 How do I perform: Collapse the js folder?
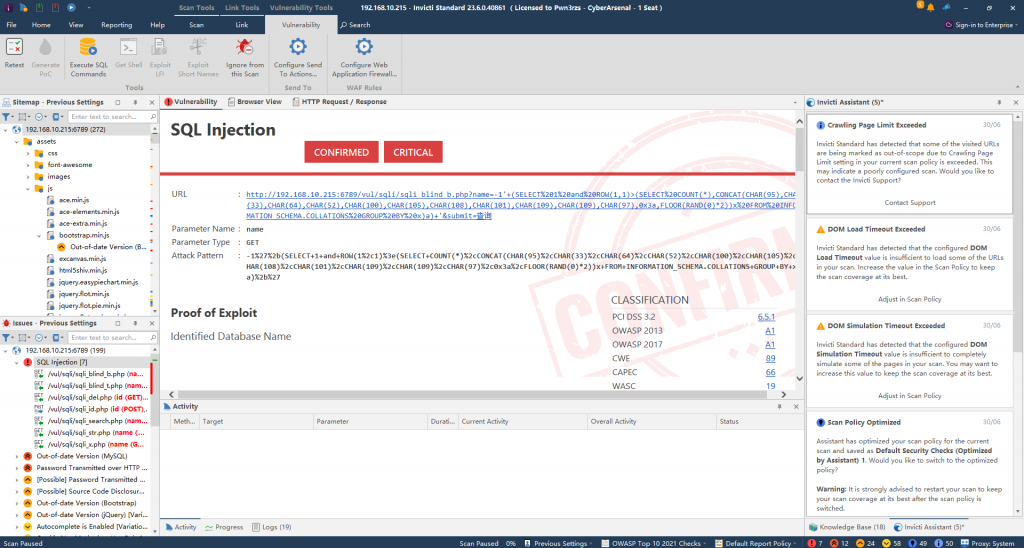pos(28,188)
